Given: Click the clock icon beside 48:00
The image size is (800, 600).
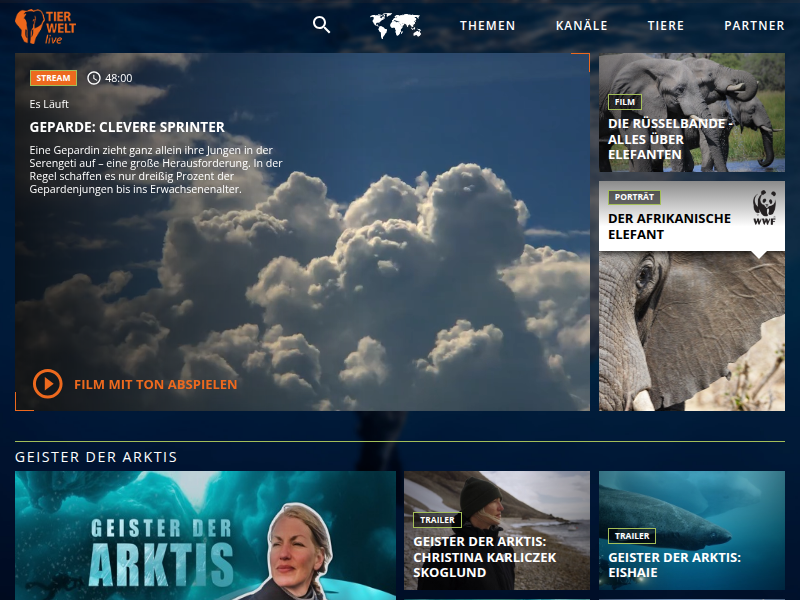Looking at the screenshot, I should (94, 78).
